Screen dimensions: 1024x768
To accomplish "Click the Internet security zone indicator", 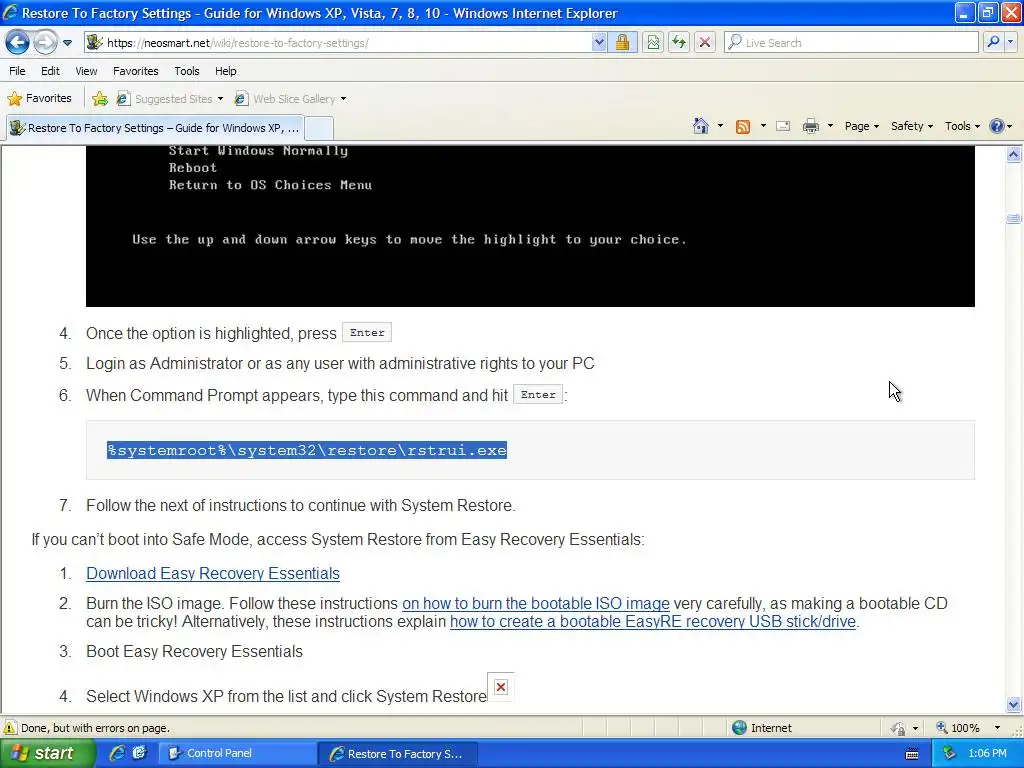I will (x=761, y=728).
